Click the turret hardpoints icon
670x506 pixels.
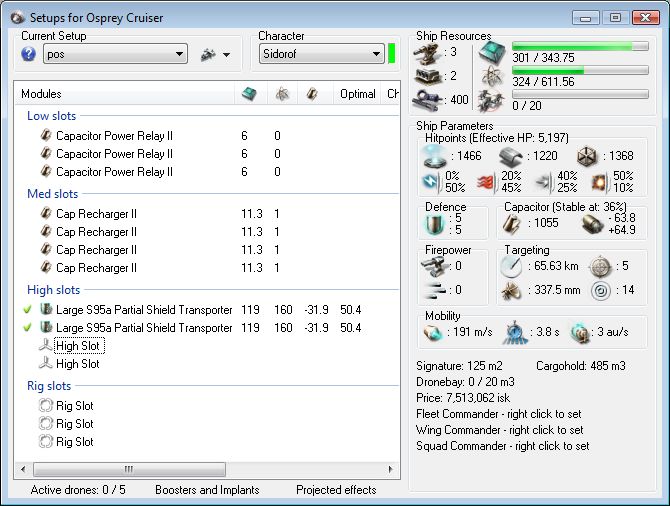pyautogui.click(x=427, y=54)
